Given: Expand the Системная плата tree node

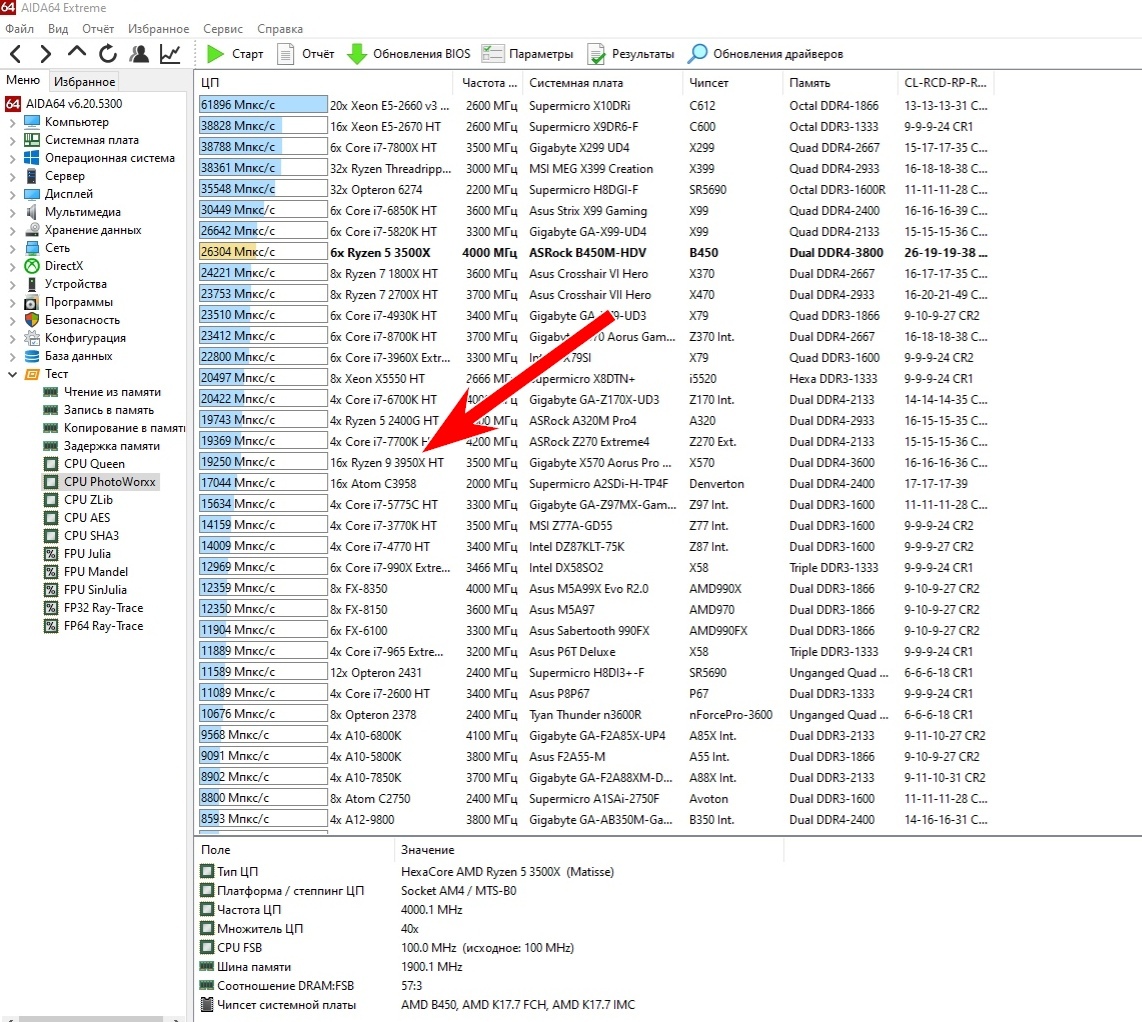Looking at the screenshot, I should click(12, 140).
